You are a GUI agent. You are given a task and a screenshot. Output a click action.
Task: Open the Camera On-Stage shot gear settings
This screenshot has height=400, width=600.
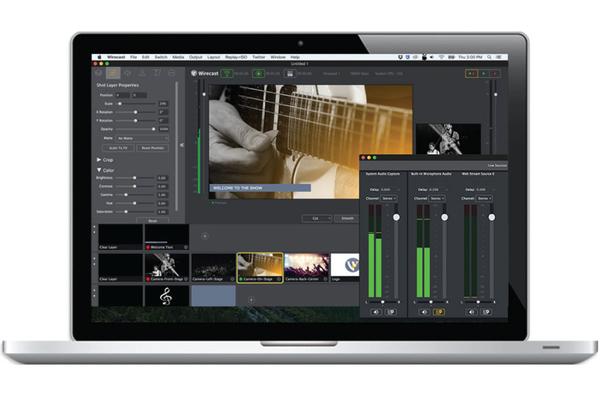279,279
